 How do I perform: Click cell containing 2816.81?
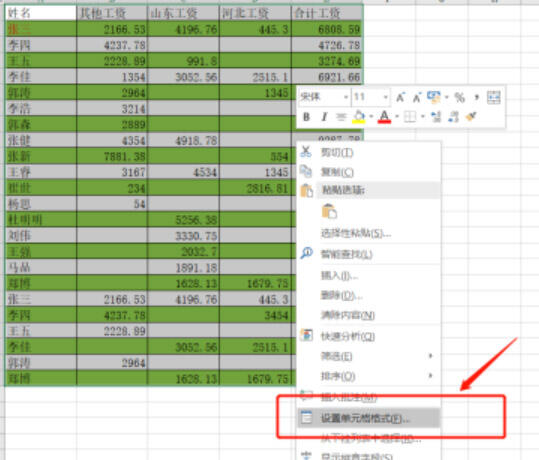(x=255, y=188)
